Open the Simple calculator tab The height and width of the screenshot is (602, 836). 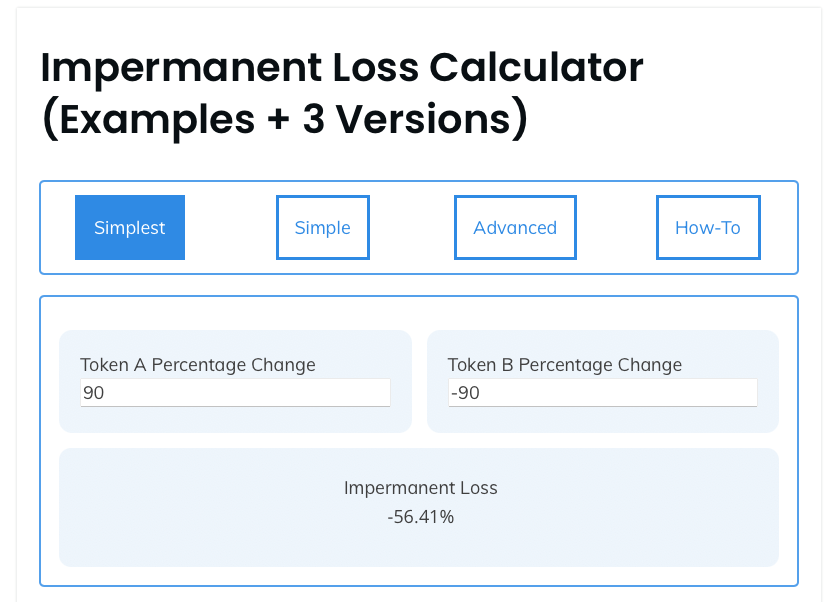(322, 227)
